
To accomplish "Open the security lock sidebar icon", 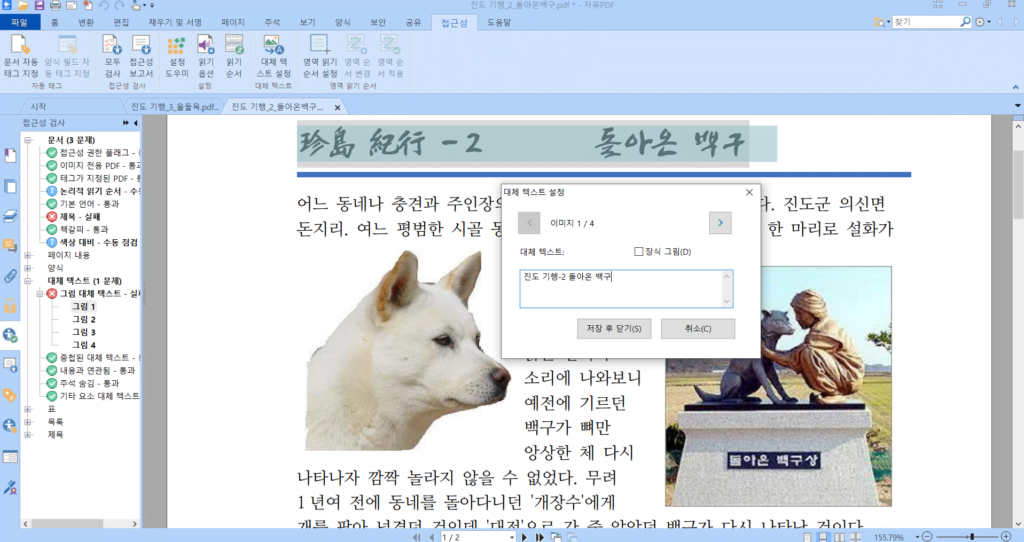I will click(10, 306).
